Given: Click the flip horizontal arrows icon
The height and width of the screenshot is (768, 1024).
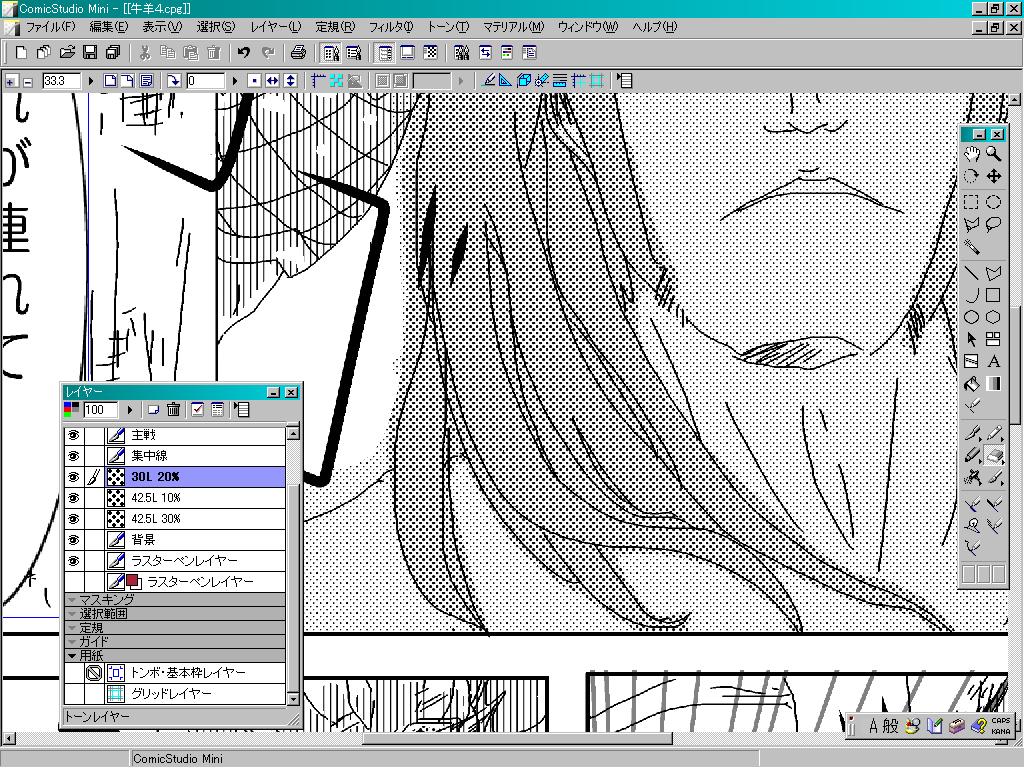Looking at the screenshot, I should coord(272,81).
